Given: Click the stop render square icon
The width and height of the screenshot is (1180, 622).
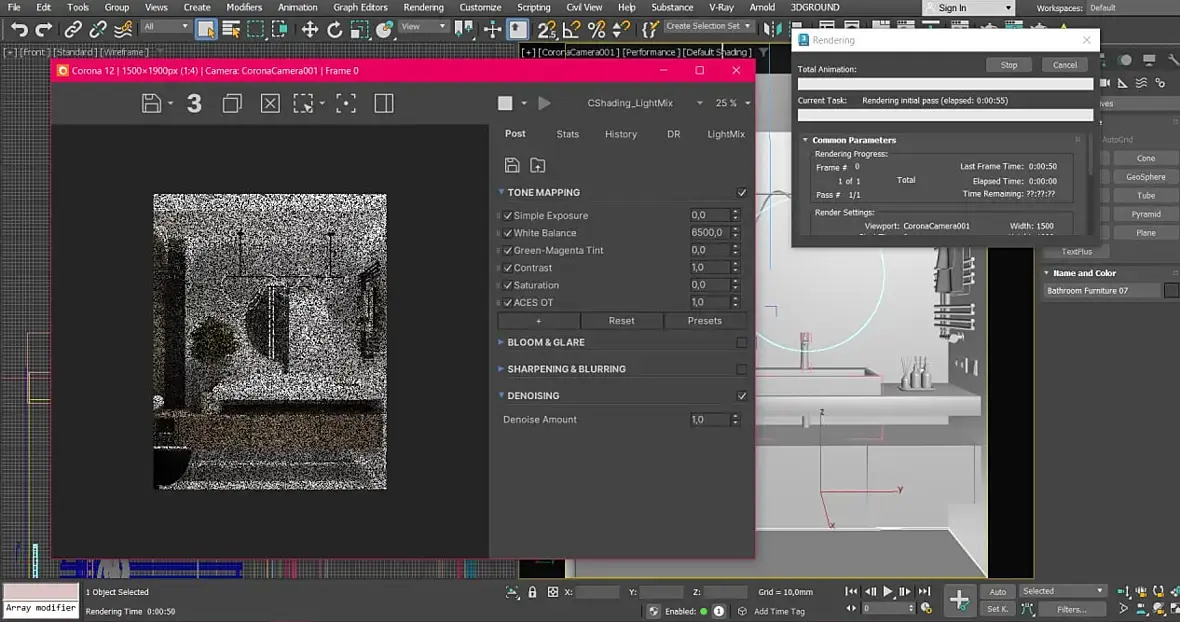Looking at the screenshot, I should pyautogui.click(x=505, y=103).
